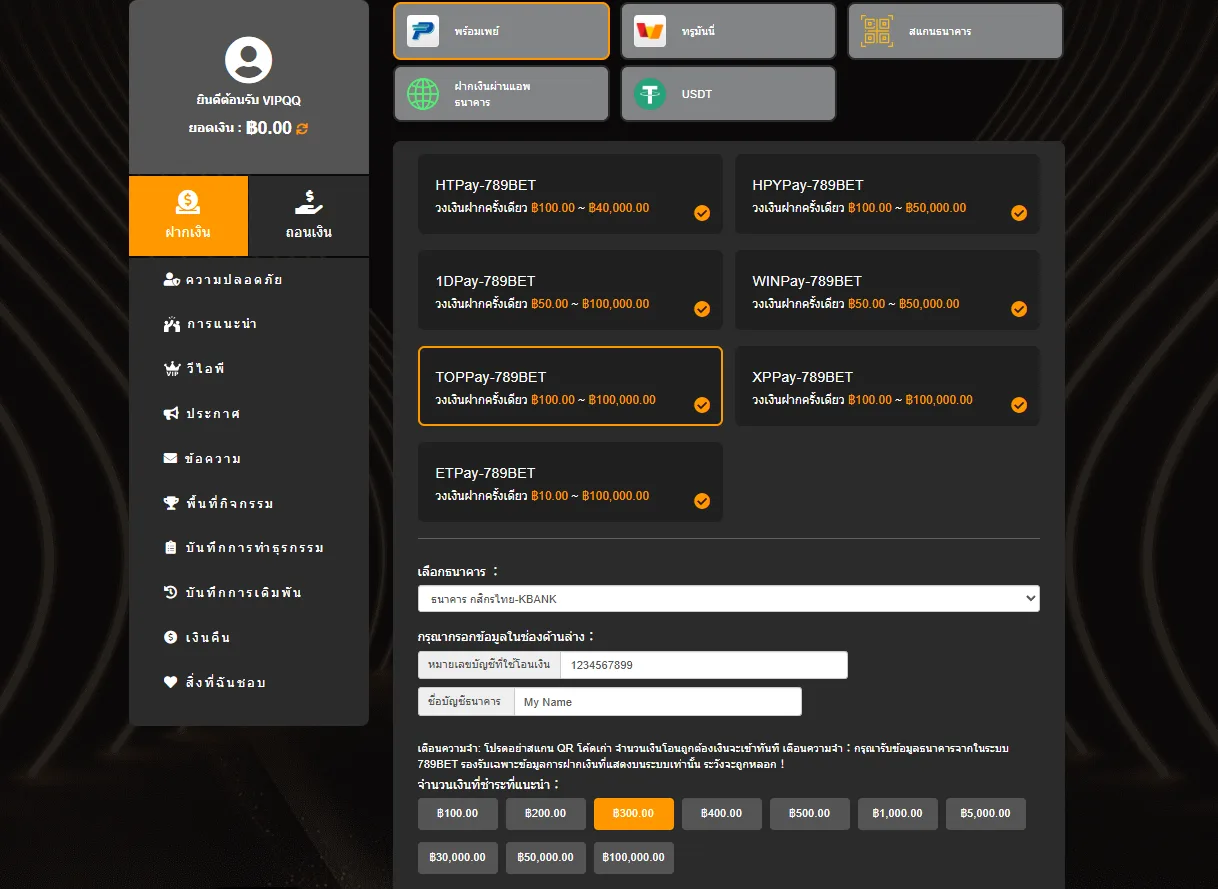Click the announcement megaphone icon
This screenshot has height=889, width=1218.
(171, 413)
